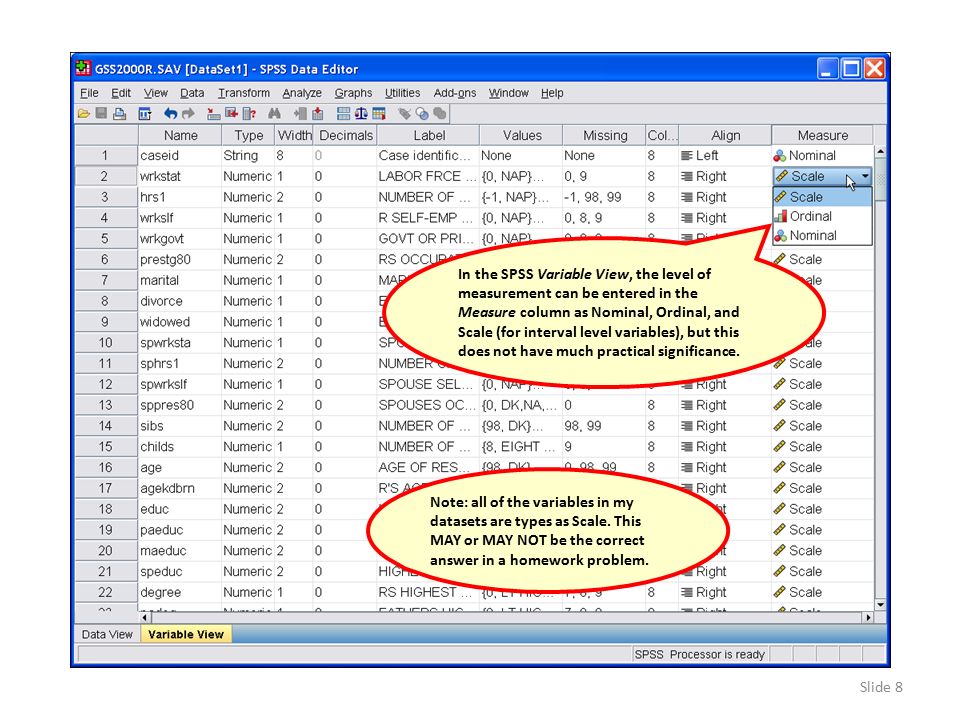This screenshot has height=720, width=960.
Task: Open the Edit menu
Action: pos(121,93)
